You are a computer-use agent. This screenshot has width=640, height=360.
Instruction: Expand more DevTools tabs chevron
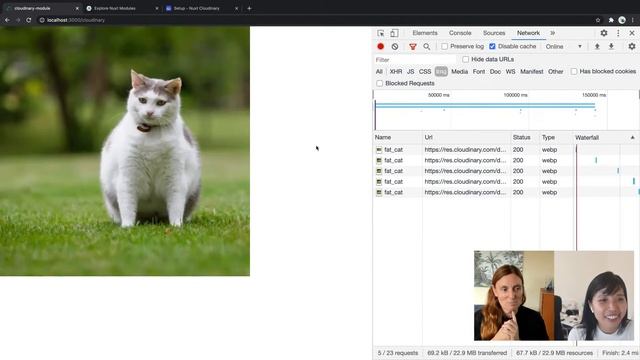pos(552,33)
